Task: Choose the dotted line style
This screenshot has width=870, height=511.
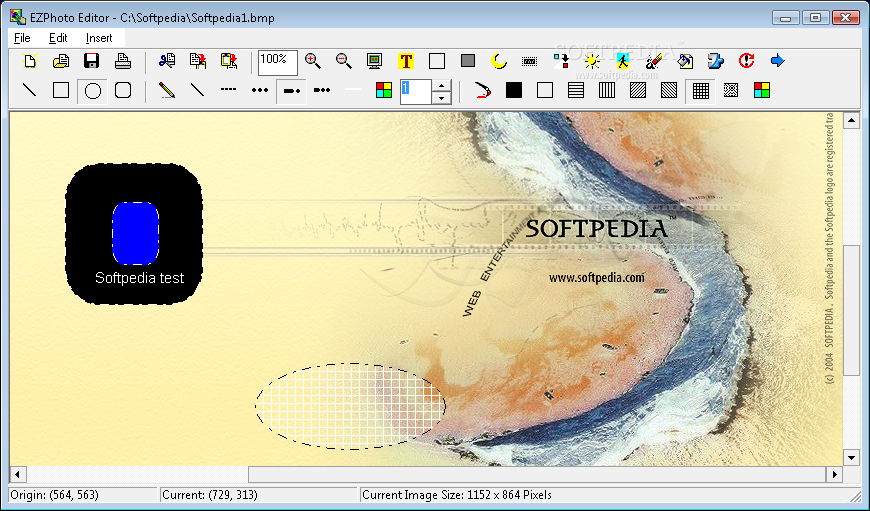Action: (260, 90)
